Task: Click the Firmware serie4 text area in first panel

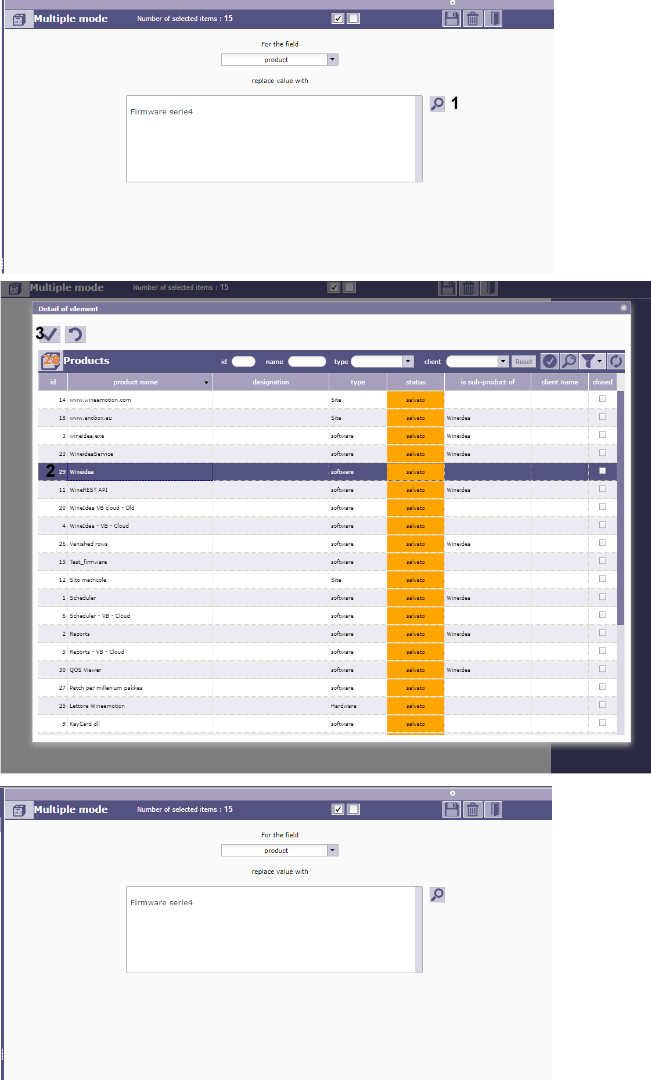Action: pos(271,139)
